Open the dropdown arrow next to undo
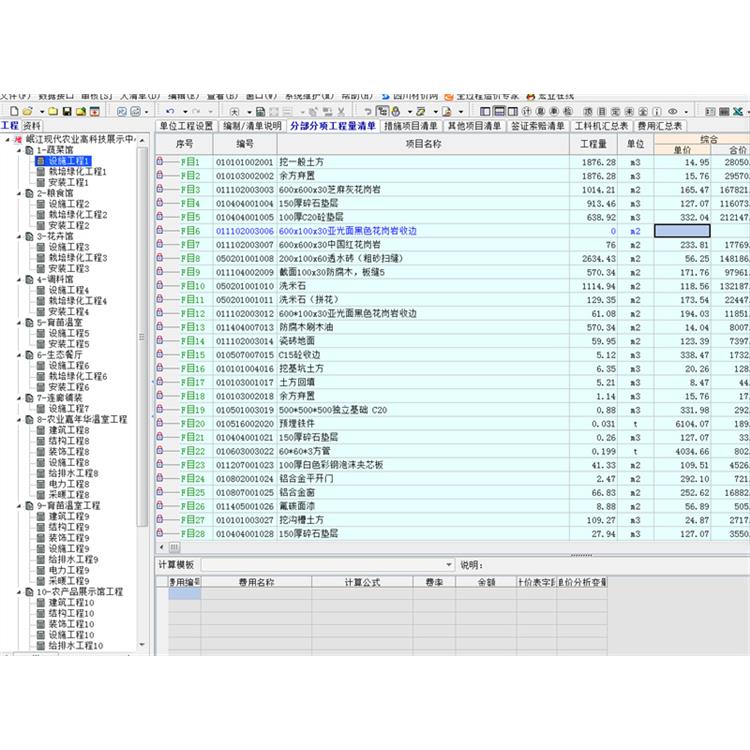The image size is (750, 750). coord(185,112)
